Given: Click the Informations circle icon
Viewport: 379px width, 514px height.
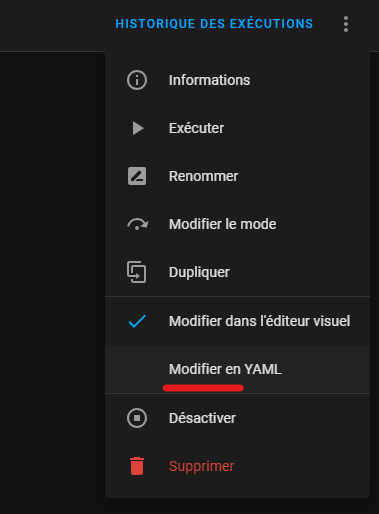Looking at the screenshot, I should point(137,80).
